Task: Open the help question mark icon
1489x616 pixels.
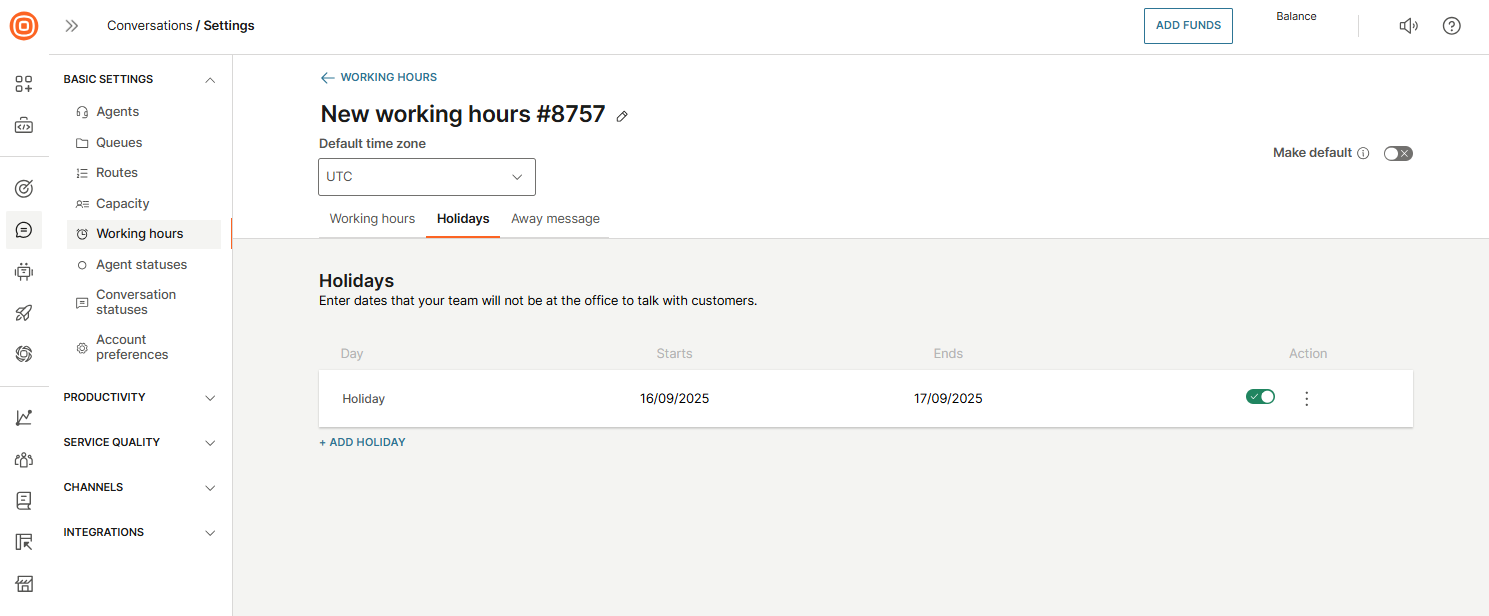Action: [x=1452, y=26]
